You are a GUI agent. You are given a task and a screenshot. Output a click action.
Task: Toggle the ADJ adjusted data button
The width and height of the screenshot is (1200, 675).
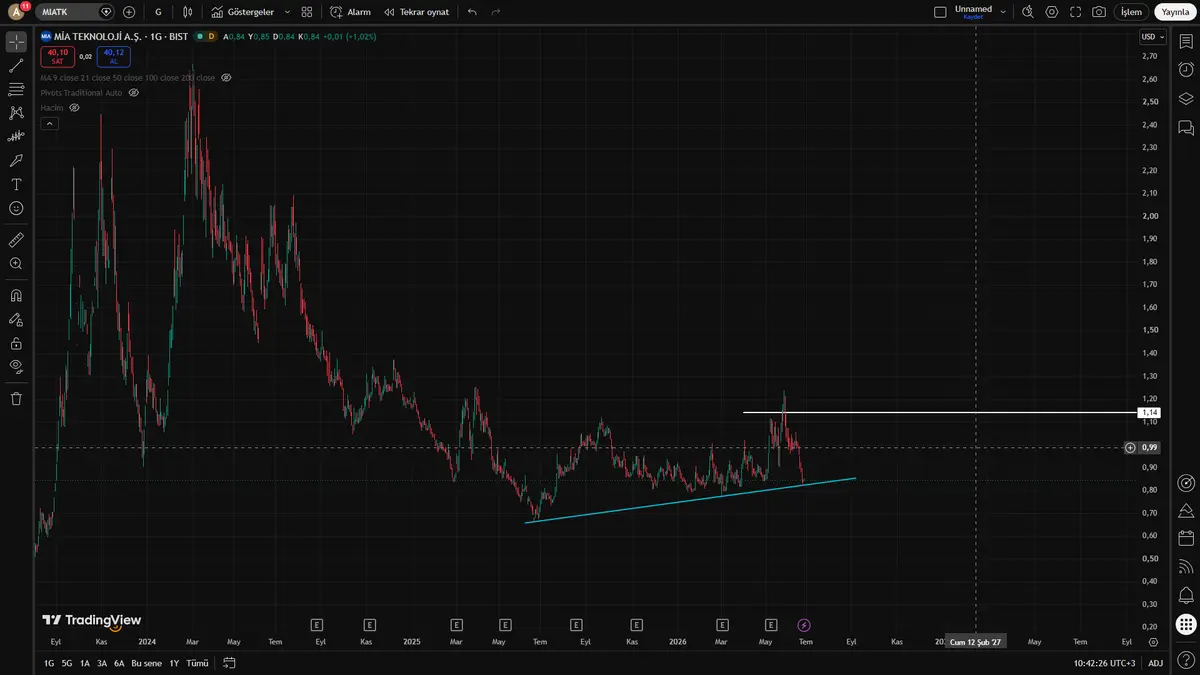[x=1155, y=663]
